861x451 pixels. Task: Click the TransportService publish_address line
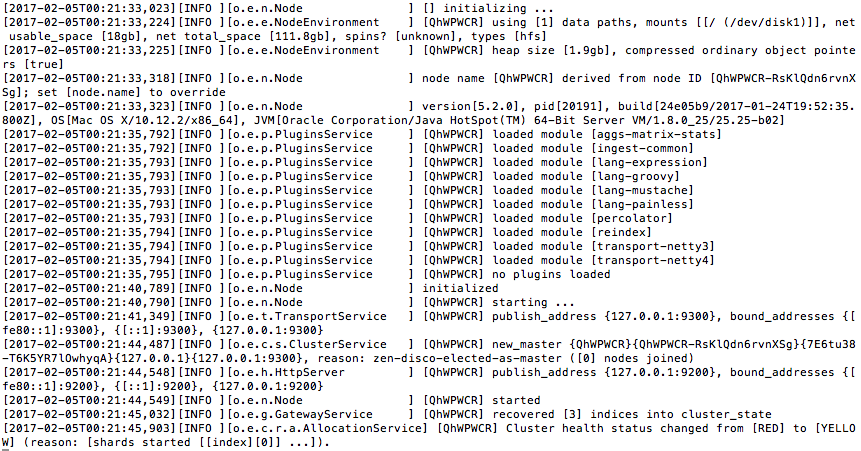tap(429, 324)
